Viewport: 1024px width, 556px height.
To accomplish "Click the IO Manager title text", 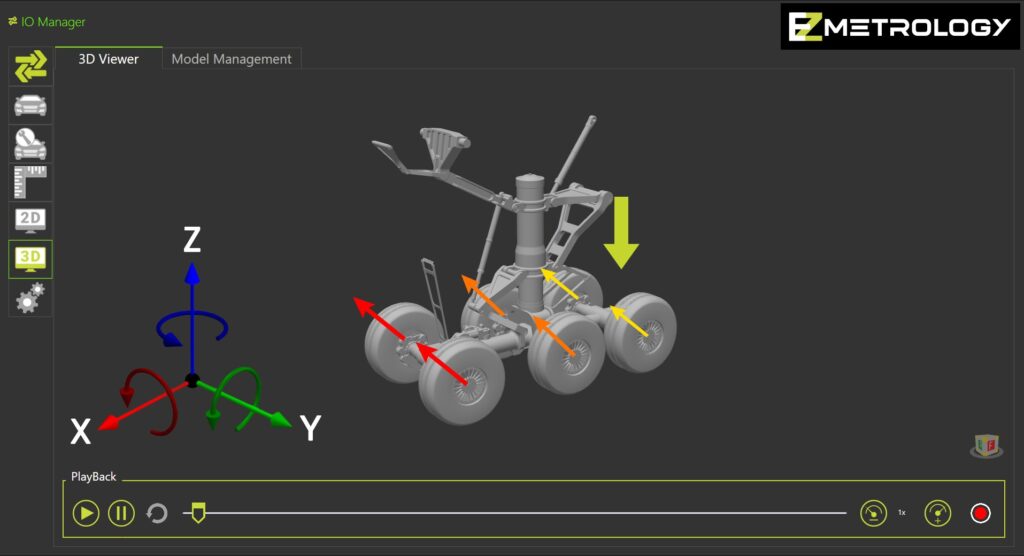I will tap(53, 22).
